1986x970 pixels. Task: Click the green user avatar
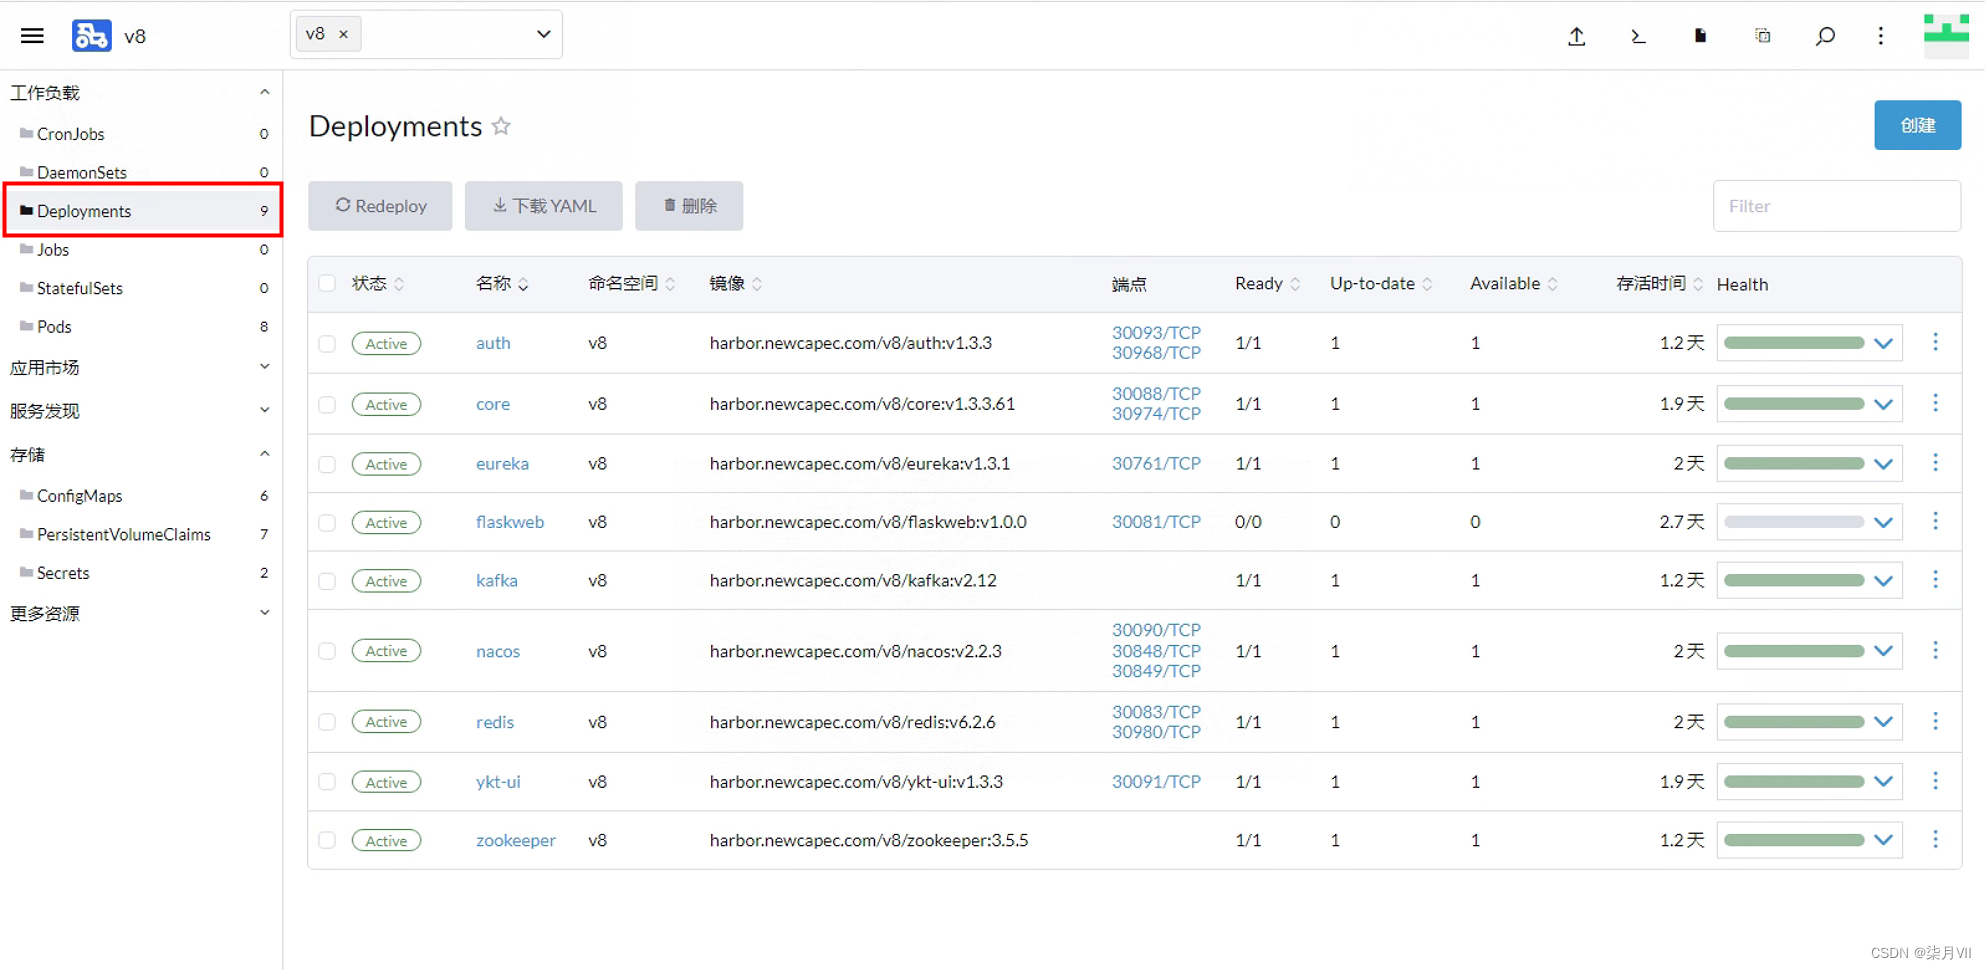pyautogui.click(x=1945, y=36)
